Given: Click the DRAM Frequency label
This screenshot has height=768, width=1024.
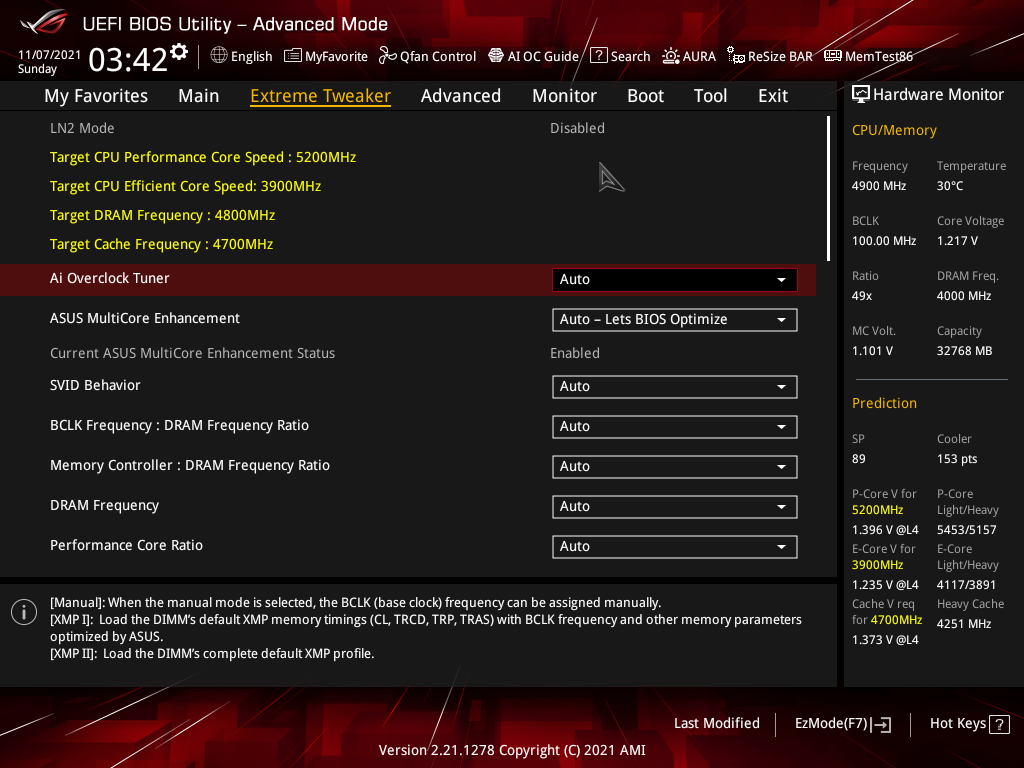Looking at the screenshot, I should (104, 505).
